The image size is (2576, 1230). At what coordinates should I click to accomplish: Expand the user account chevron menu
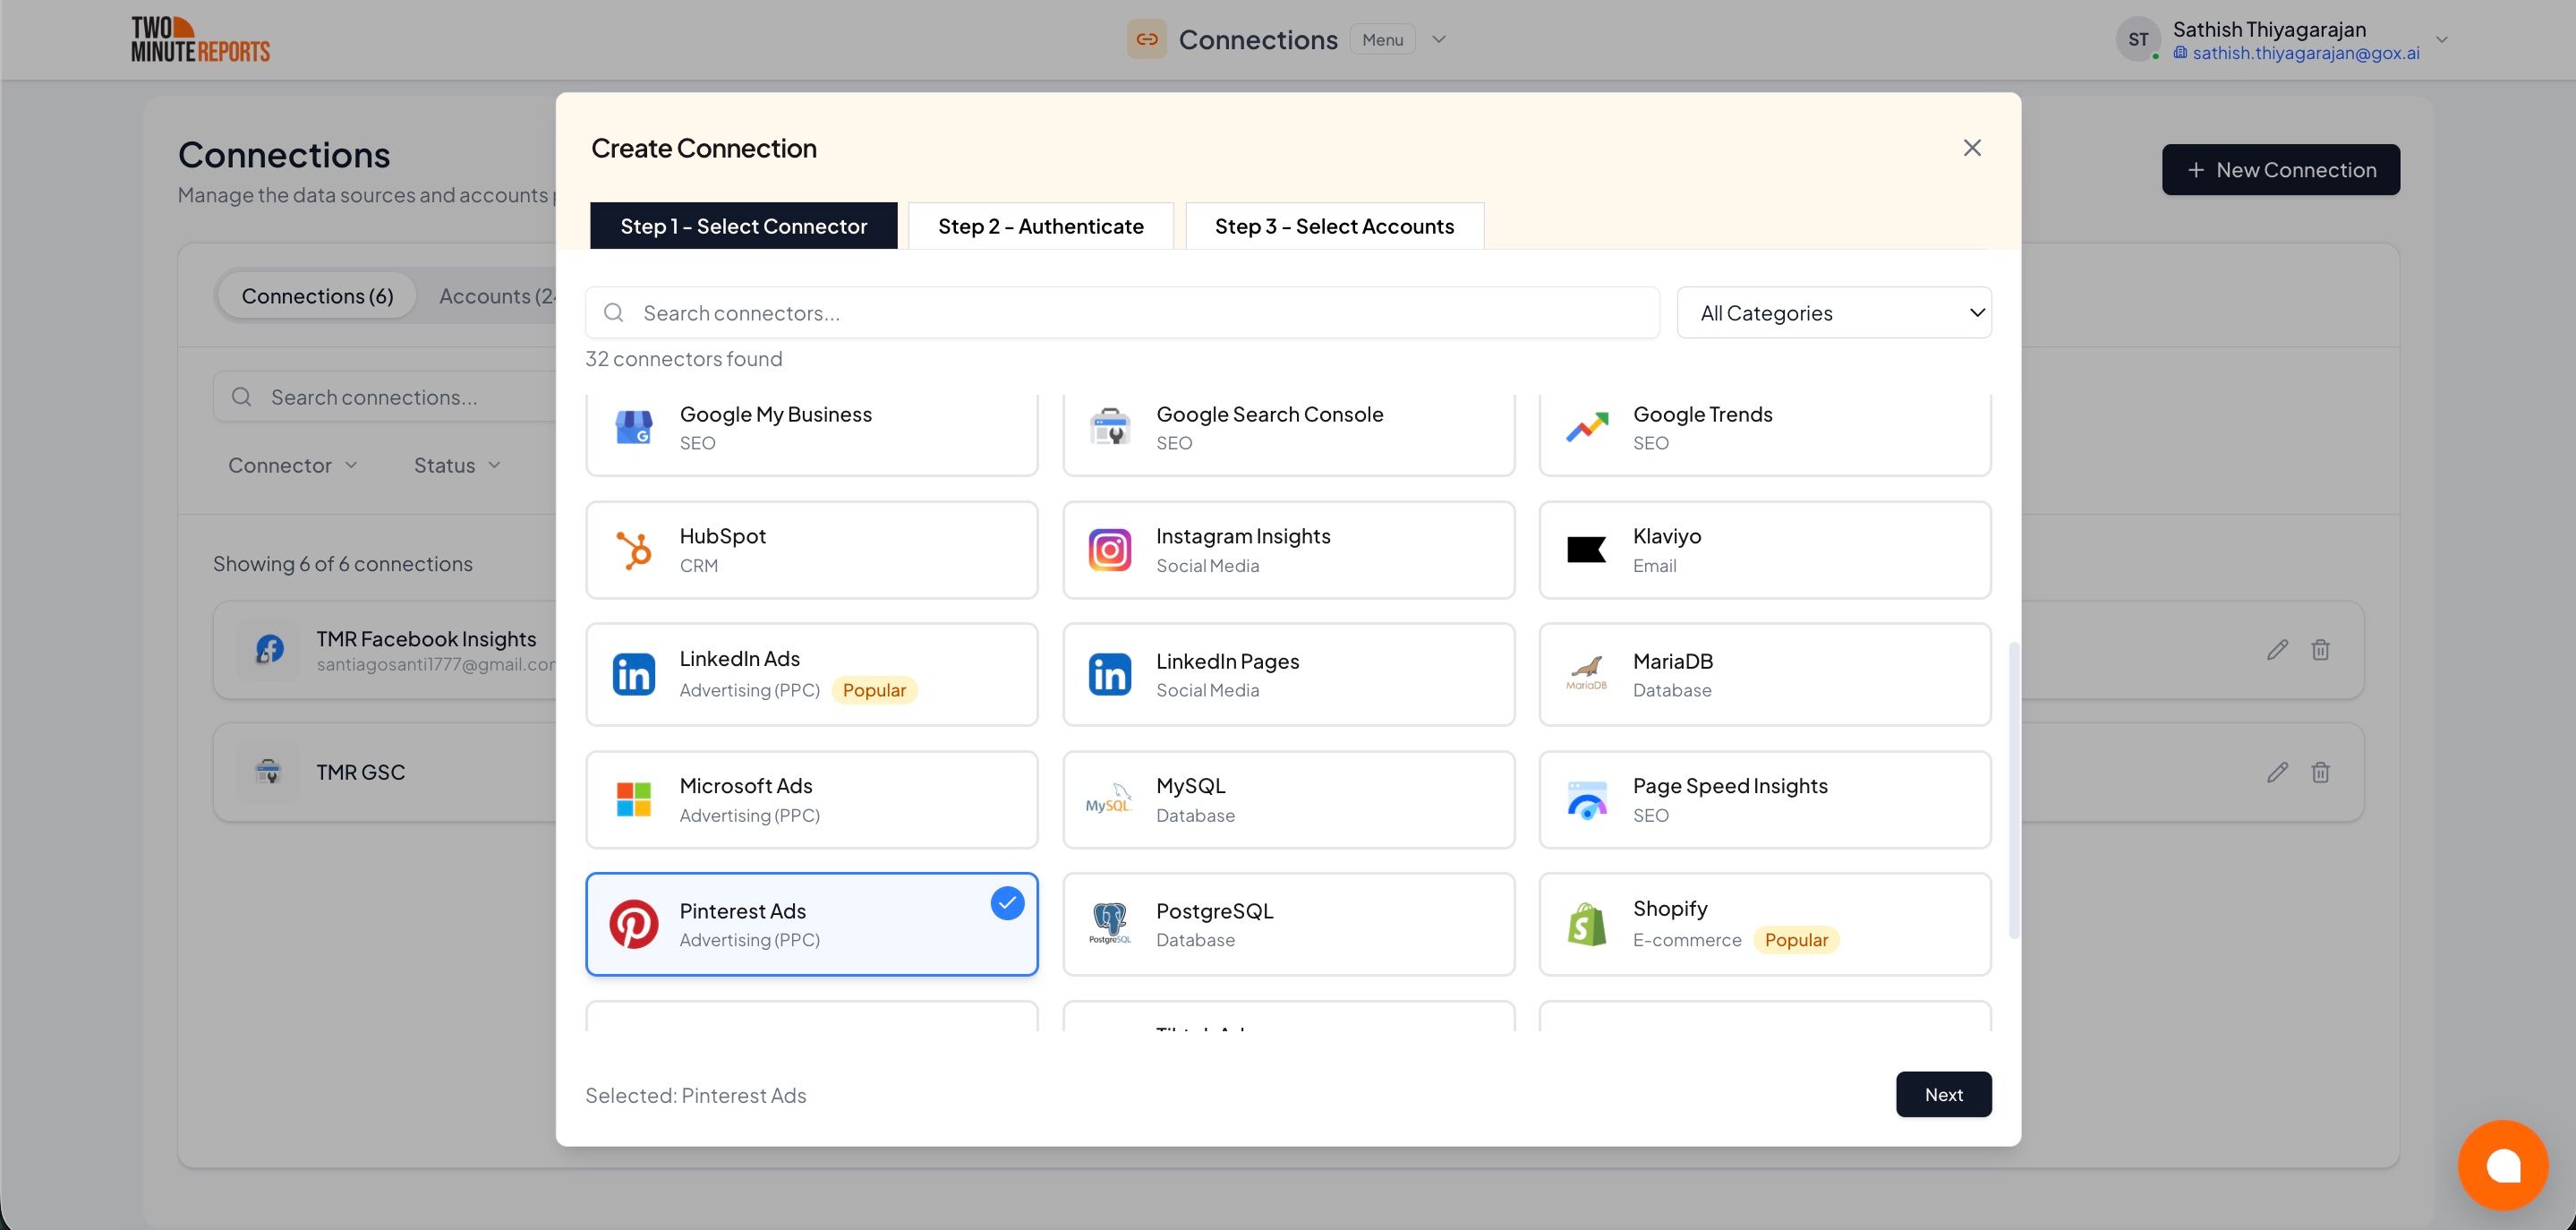click(x=2441, y=40)
